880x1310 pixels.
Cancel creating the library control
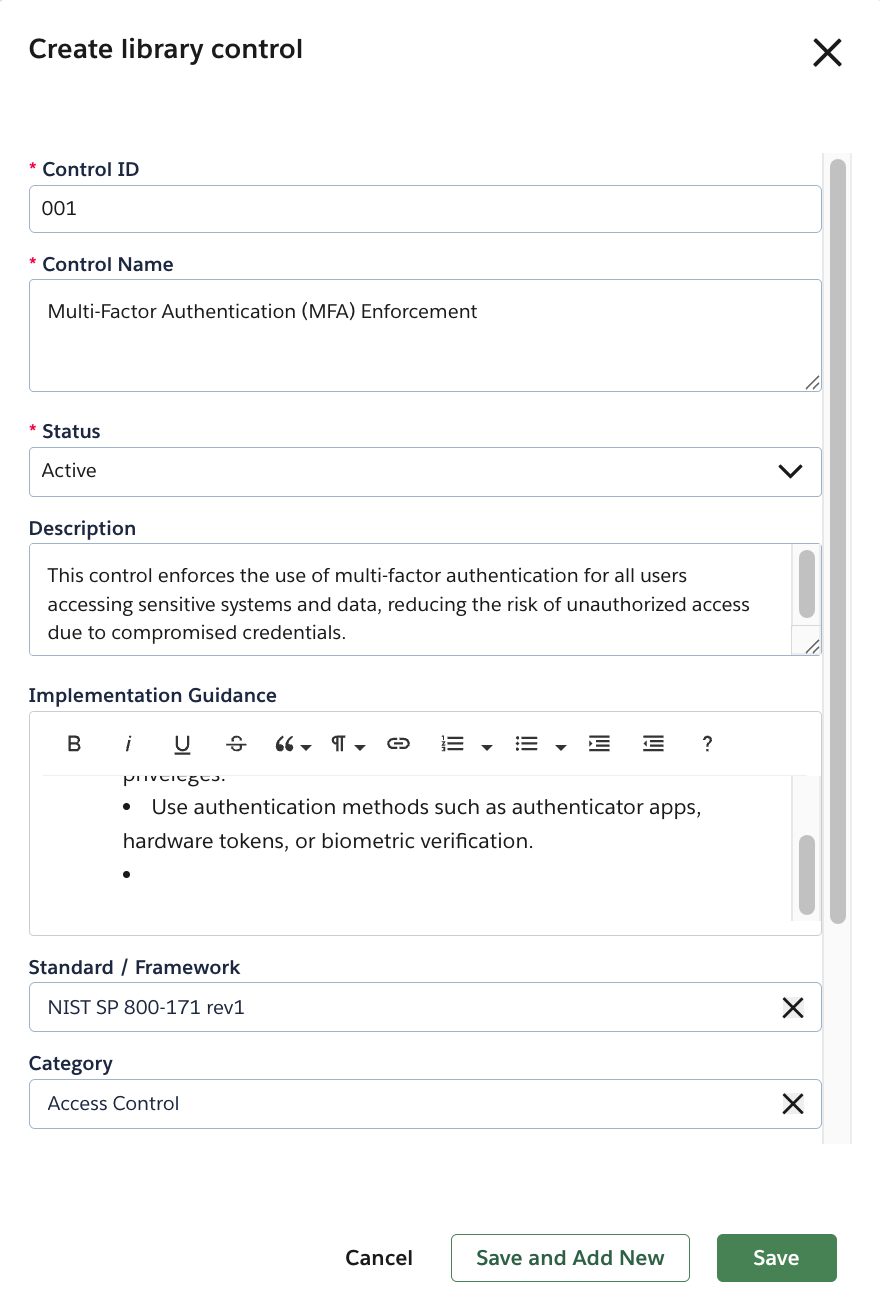tap(379, 1258)
